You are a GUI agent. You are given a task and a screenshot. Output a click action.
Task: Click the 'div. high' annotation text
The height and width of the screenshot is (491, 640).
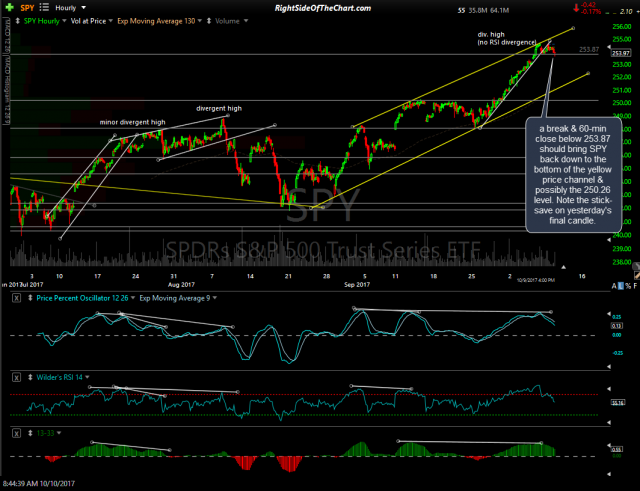click(x=491, y=35)
